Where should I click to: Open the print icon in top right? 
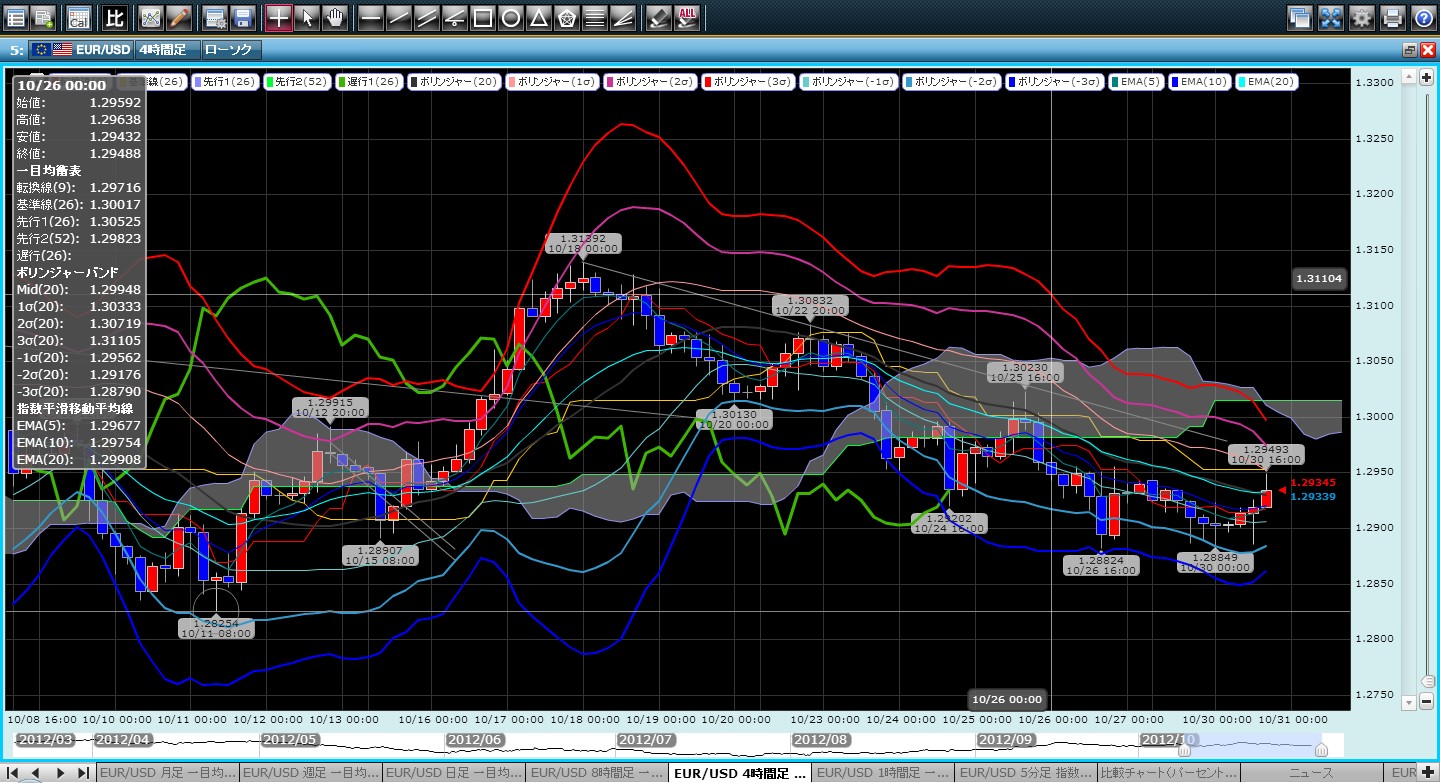[1392, 17]
